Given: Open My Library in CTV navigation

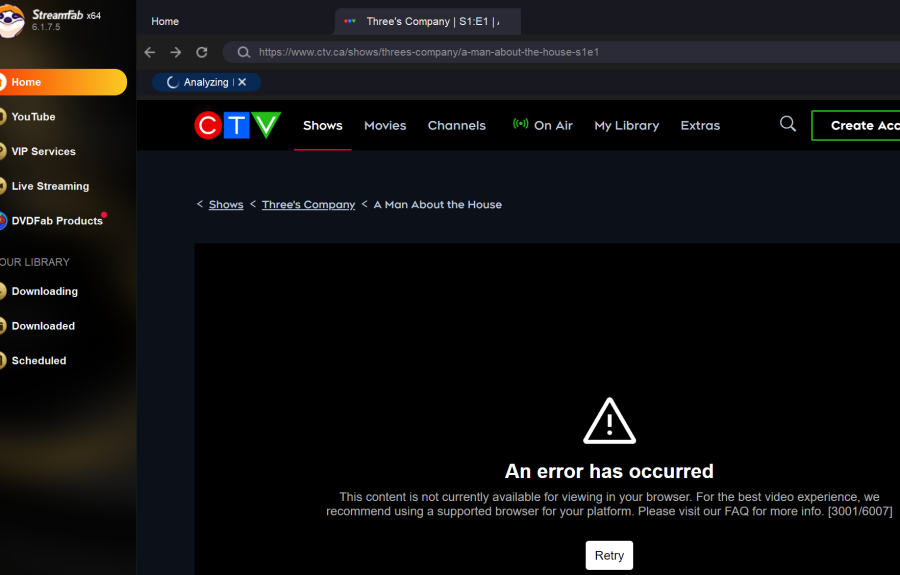Looking at the screenshot, I should tap(626, 126).
